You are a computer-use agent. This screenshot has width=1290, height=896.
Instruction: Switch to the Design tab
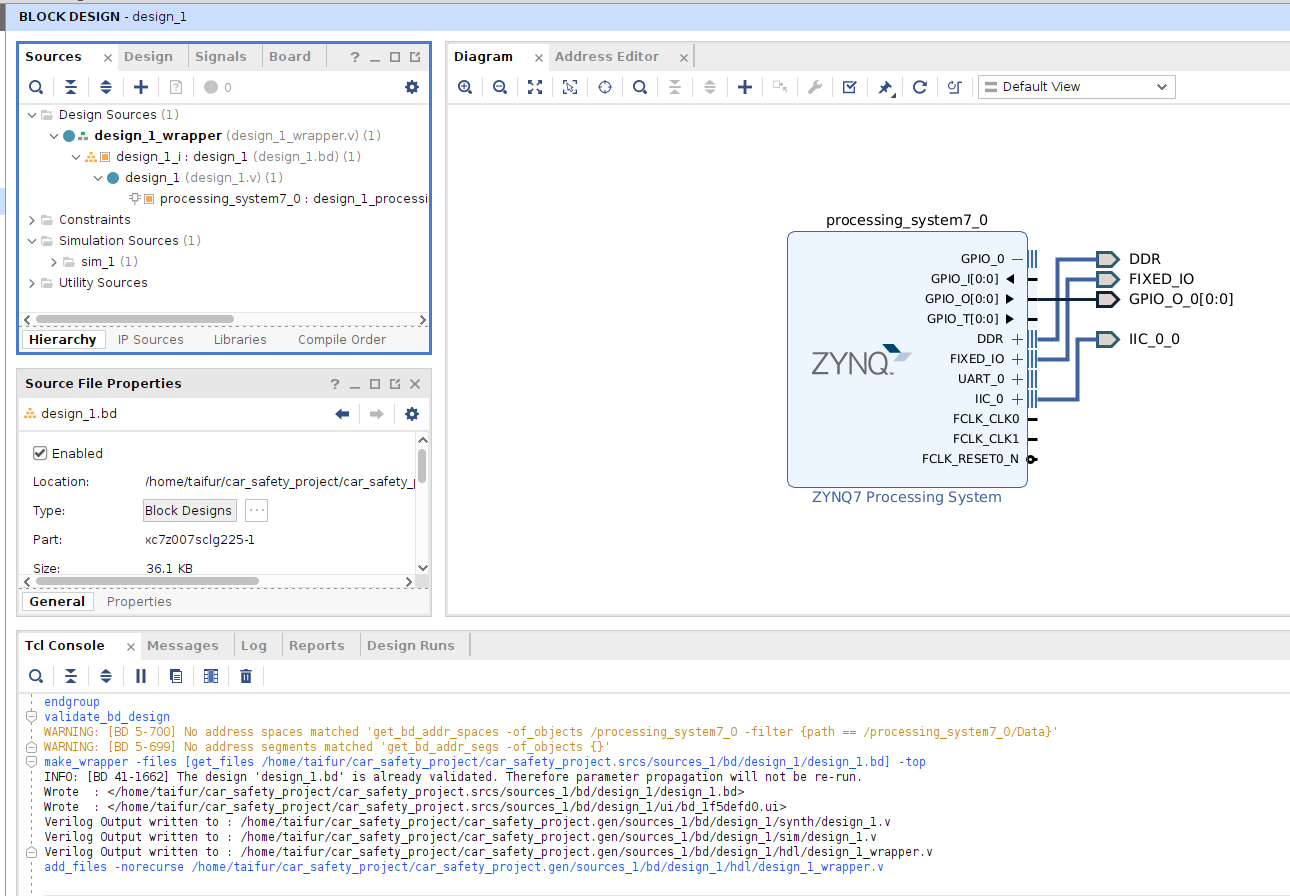pyautogui.click(x=148, y=57)
